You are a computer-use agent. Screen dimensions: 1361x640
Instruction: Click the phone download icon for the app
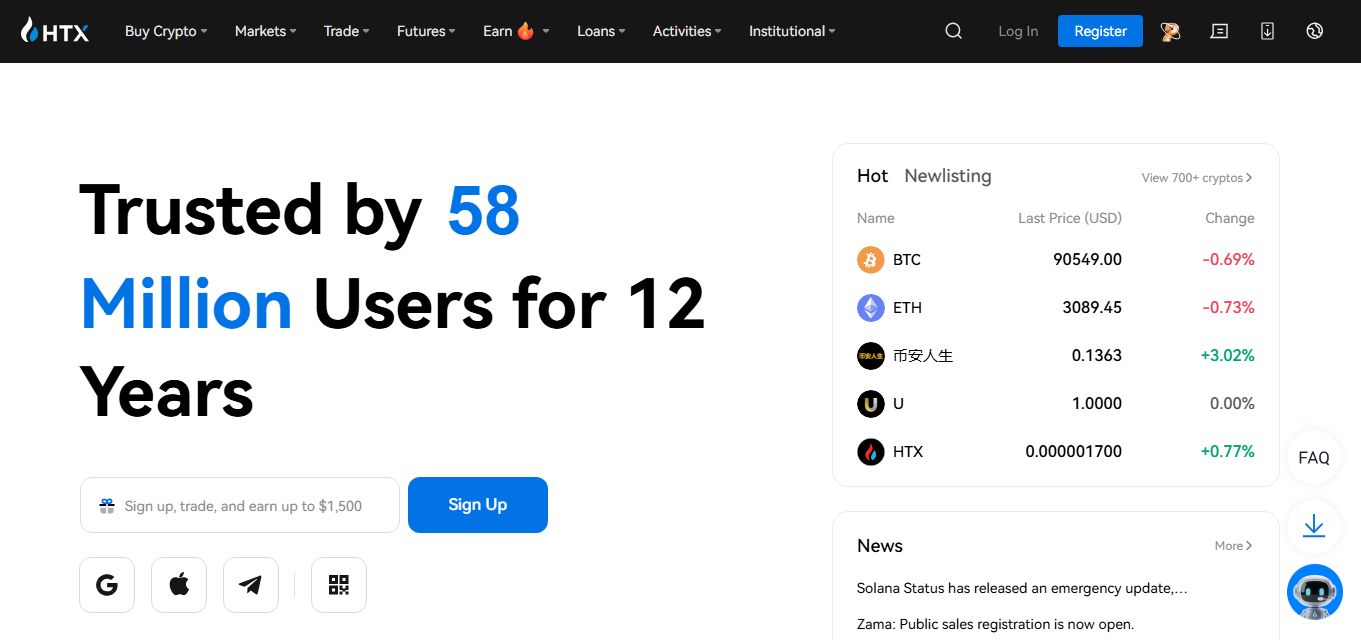(1266, 31)
